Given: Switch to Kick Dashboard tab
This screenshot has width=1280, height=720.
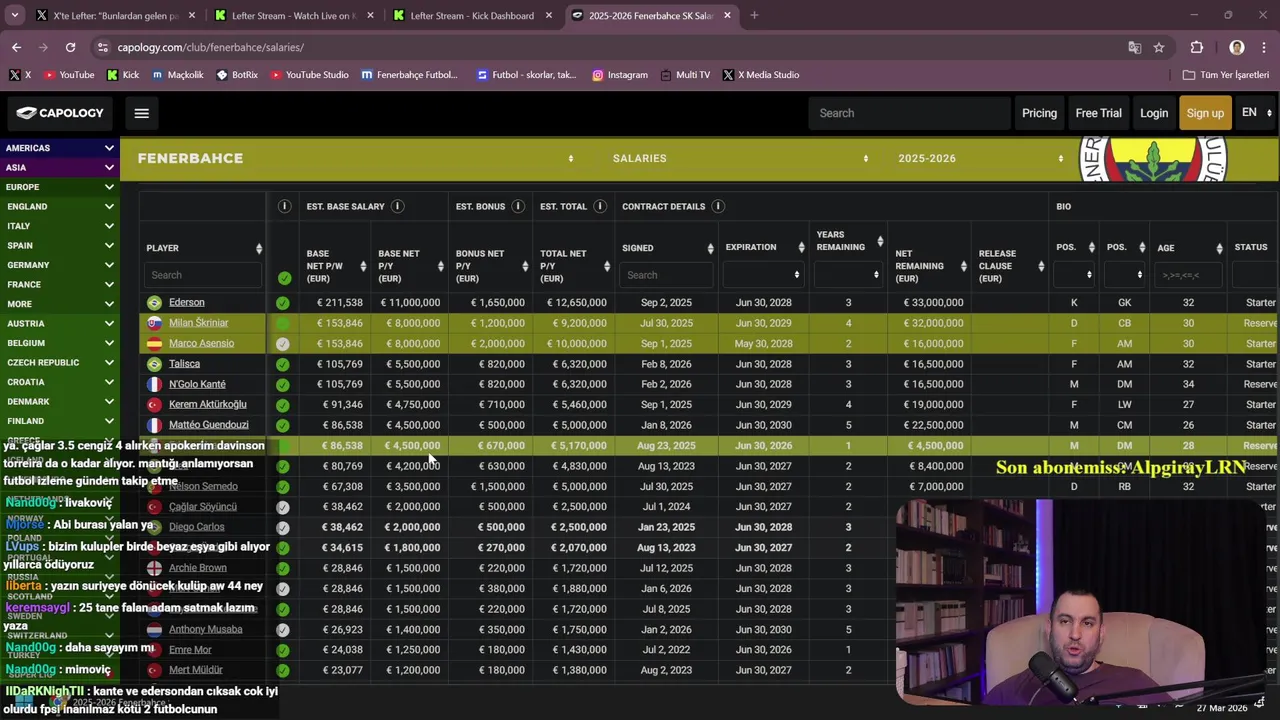Looking at the screenshot, I should [472, 15].
